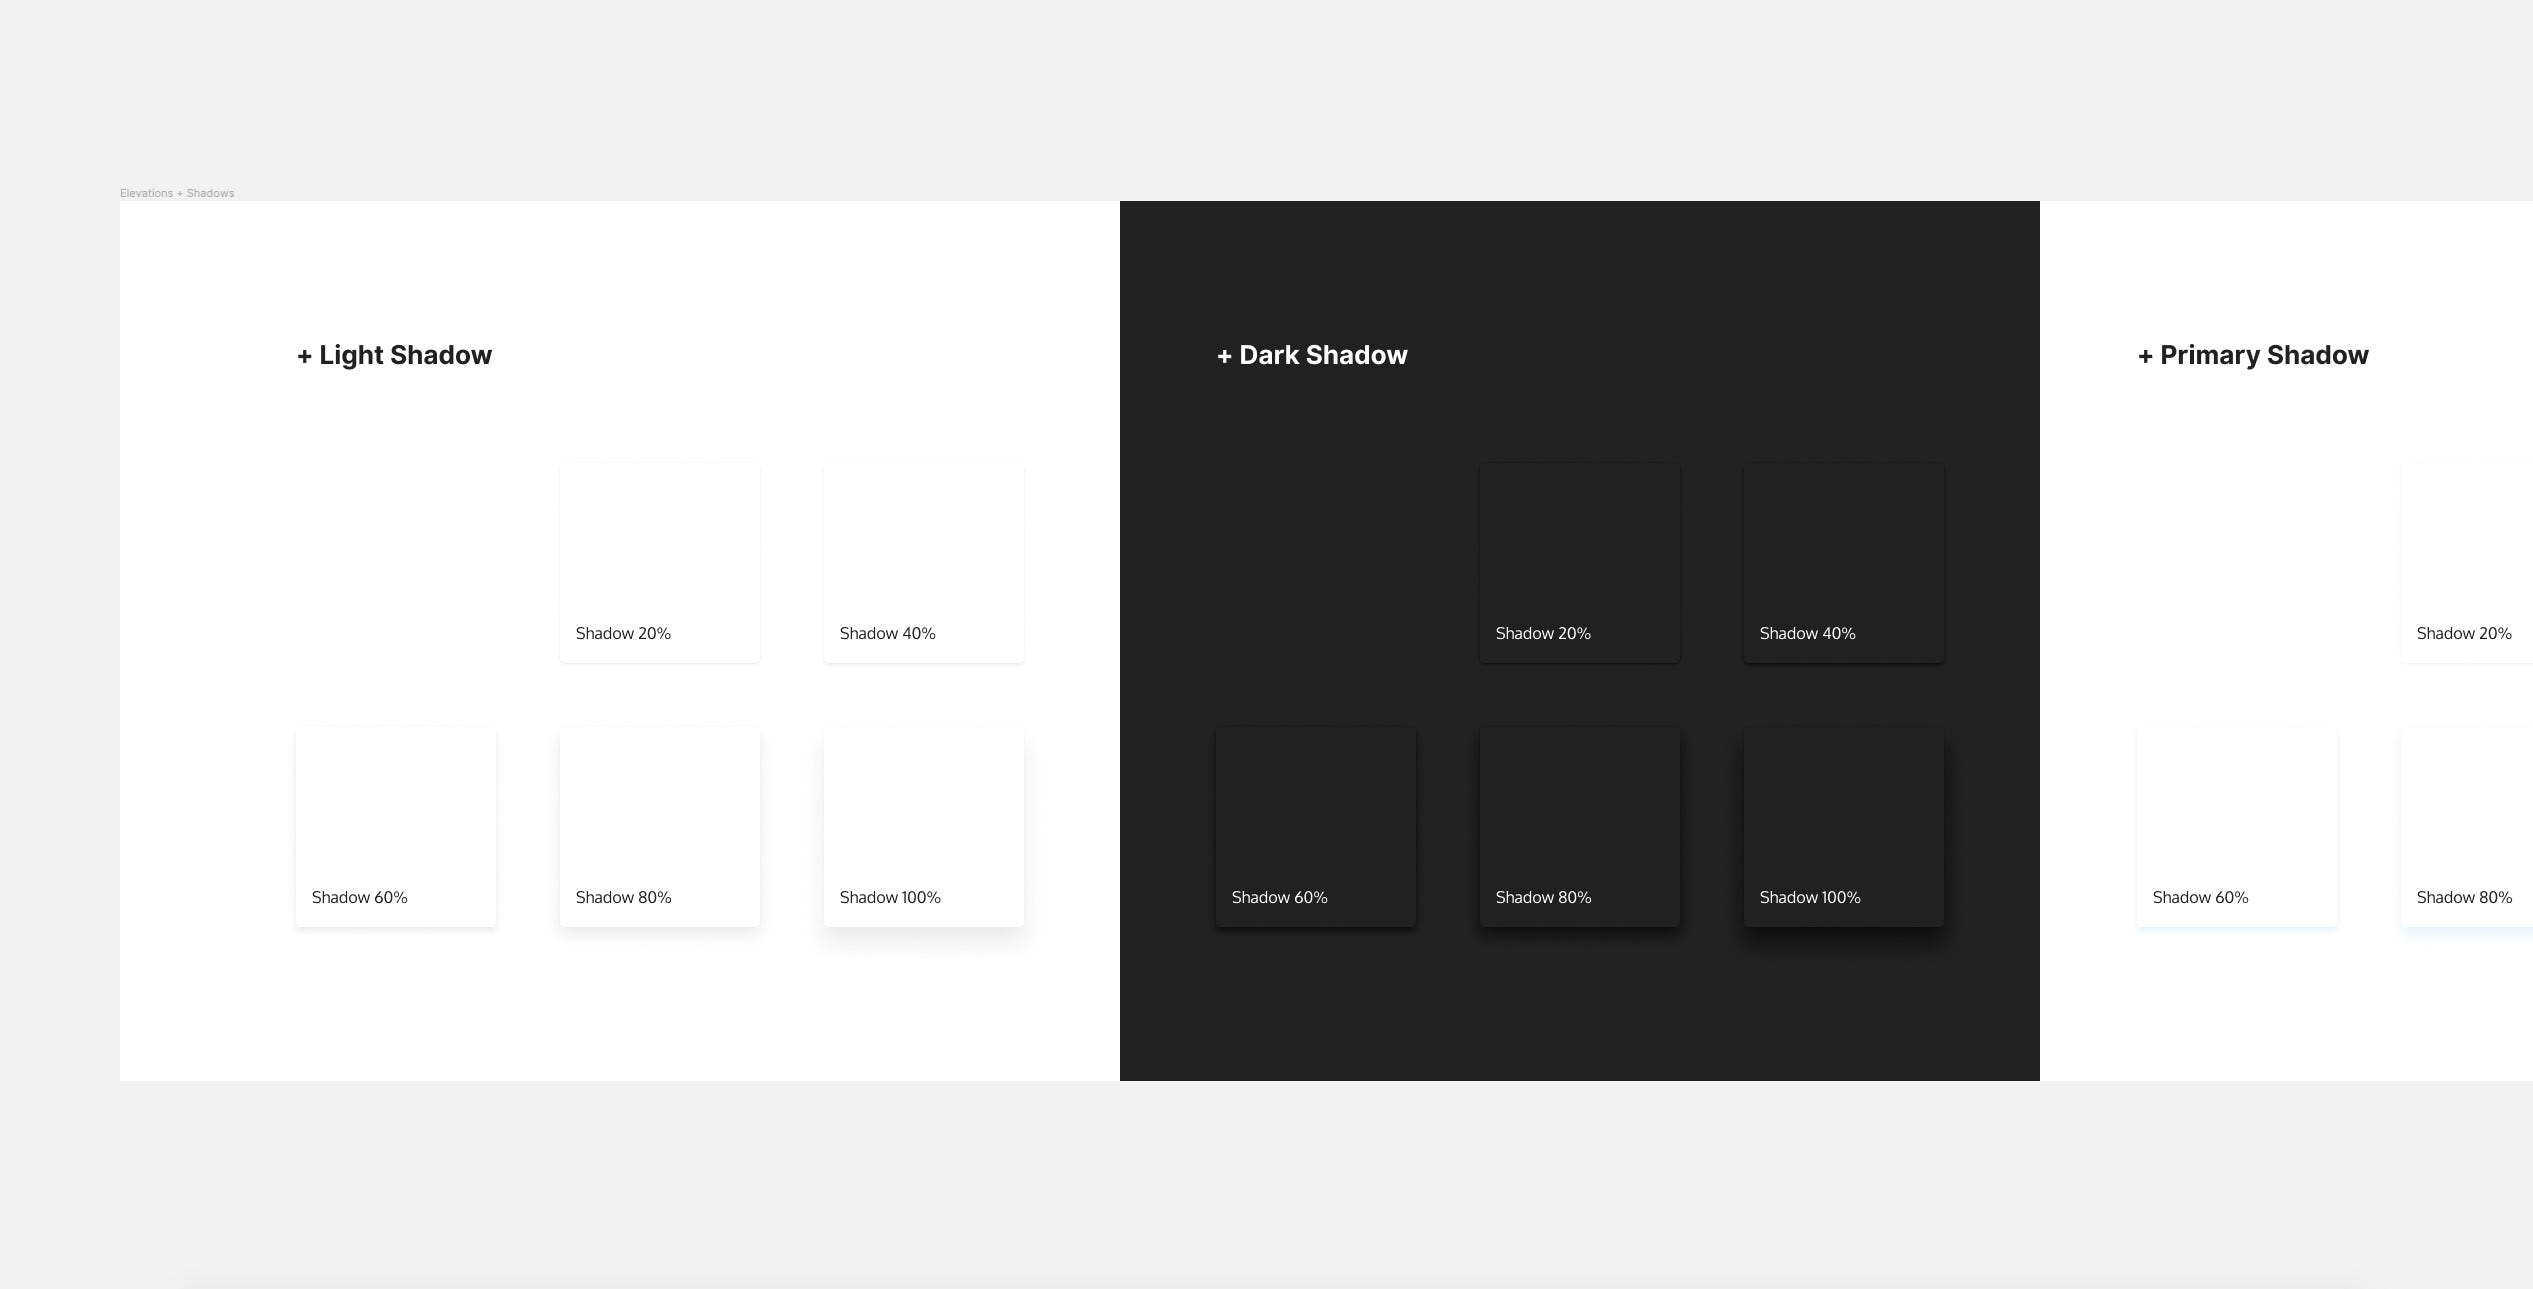Click the Primary Shadow heading text

tap(2253, 355)
